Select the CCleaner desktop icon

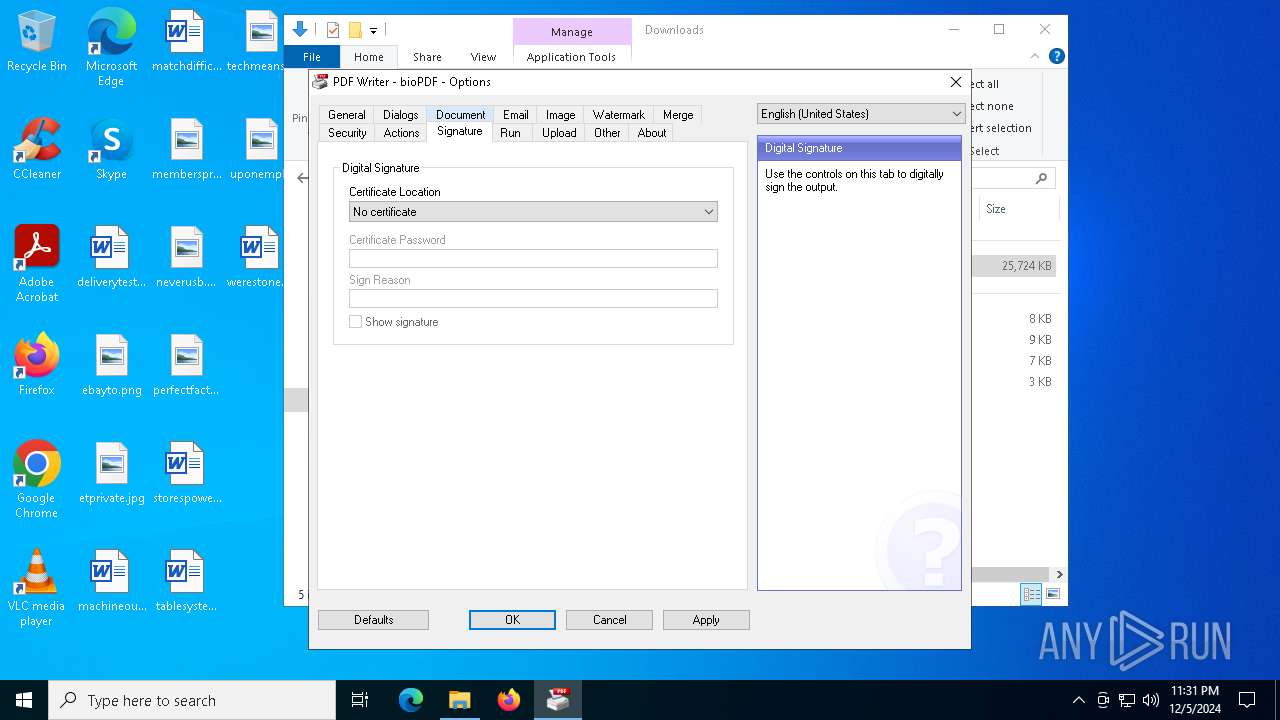(x=37, y=149)
